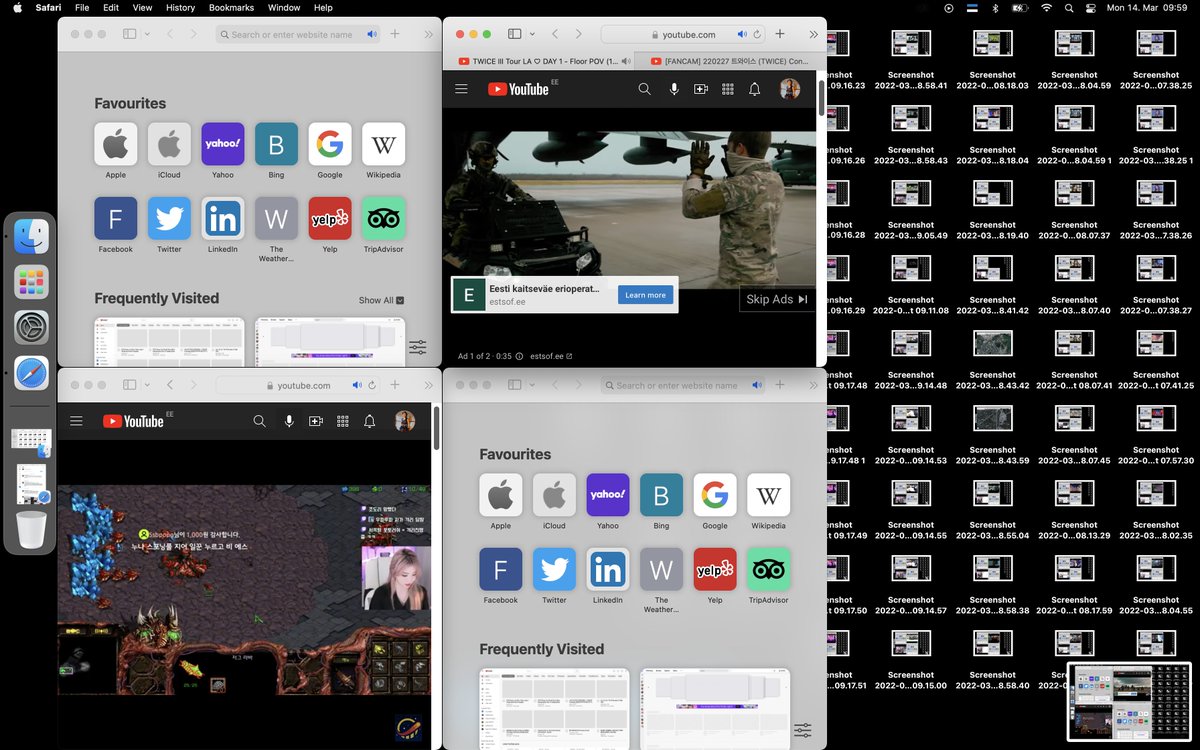This screenshot has height=750, width=1200.
Task: Open the LinkedIn favourite in the lower start page window
Action: click(608, 569)
